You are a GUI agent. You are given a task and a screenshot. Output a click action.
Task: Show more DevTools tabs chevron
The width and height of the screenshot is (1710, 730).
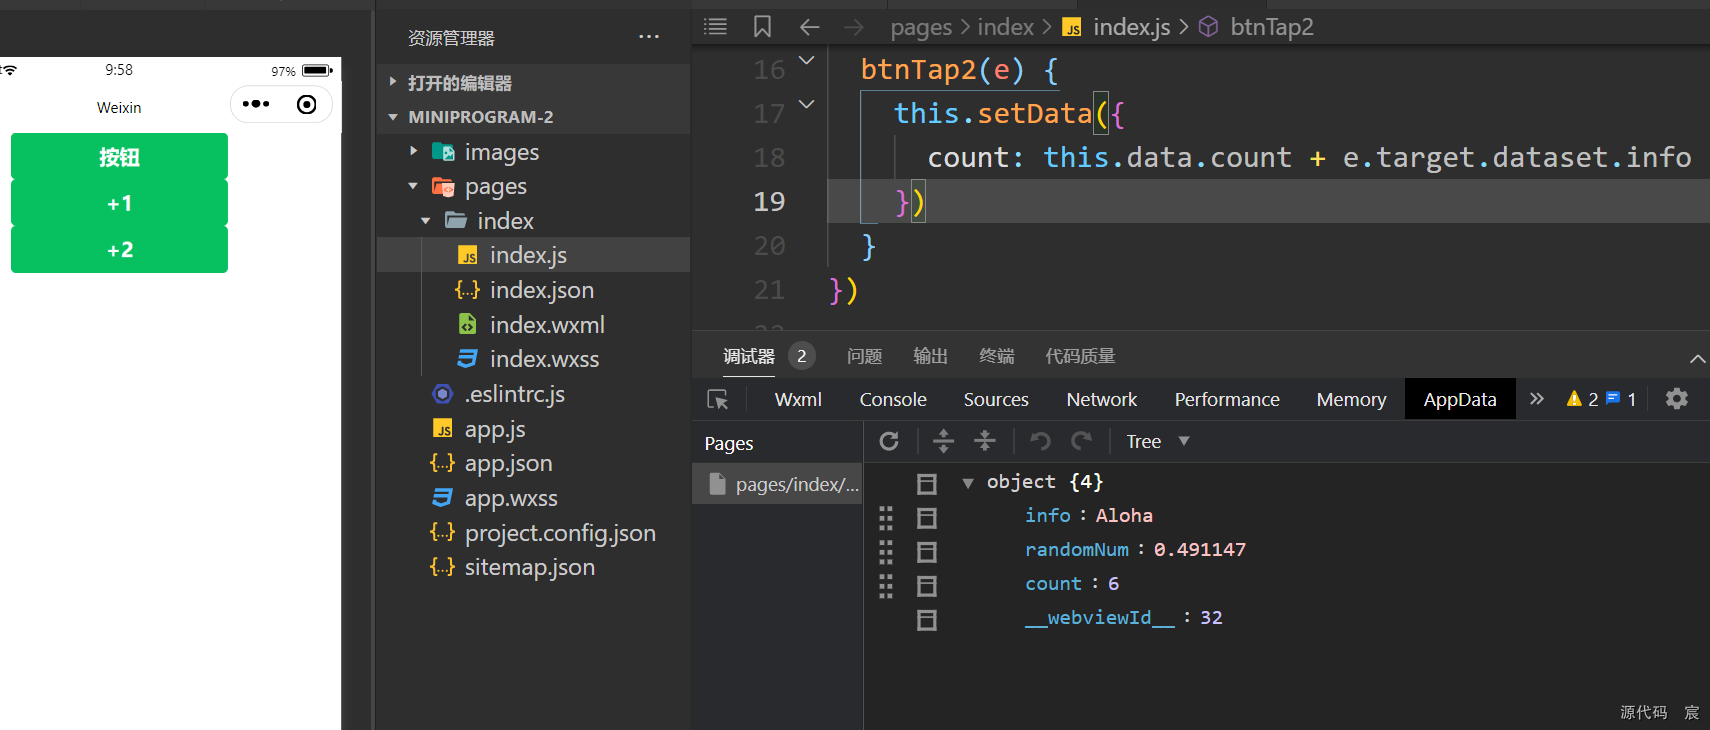(x=1537, y=399)
